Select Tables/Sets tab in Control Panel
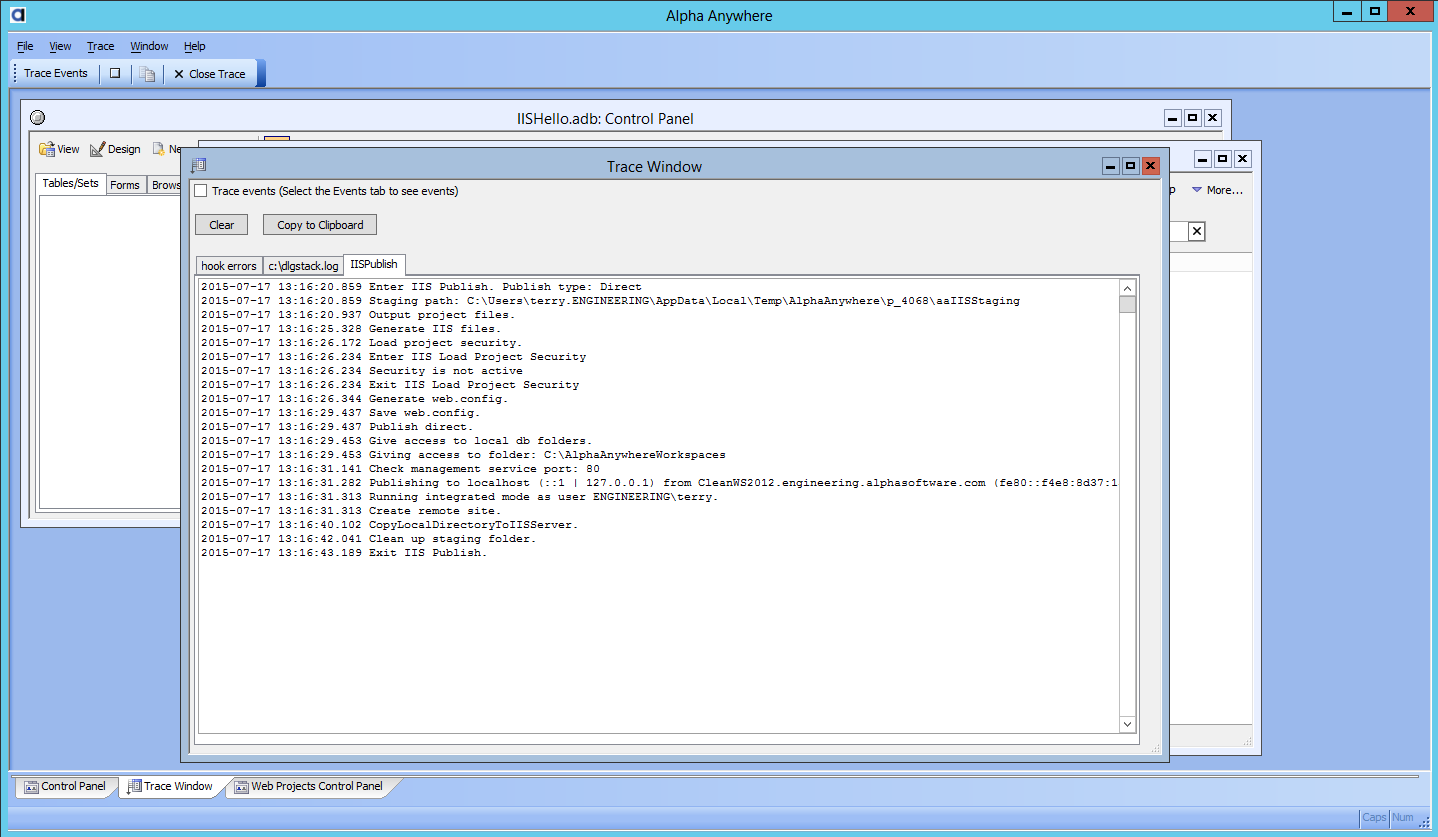Image resolution: width=1438 pixels, height=837 pixels. point(71,183)
